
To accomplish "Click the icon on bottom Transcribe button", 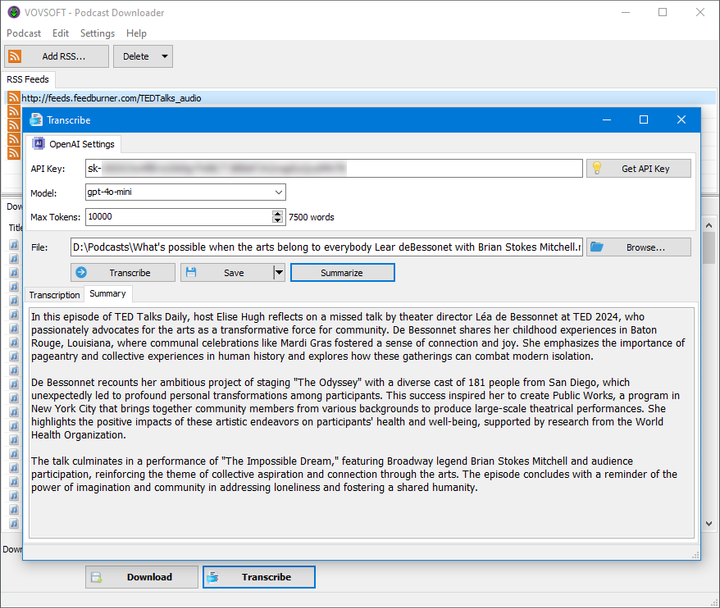I will click(x=213, y=577).
